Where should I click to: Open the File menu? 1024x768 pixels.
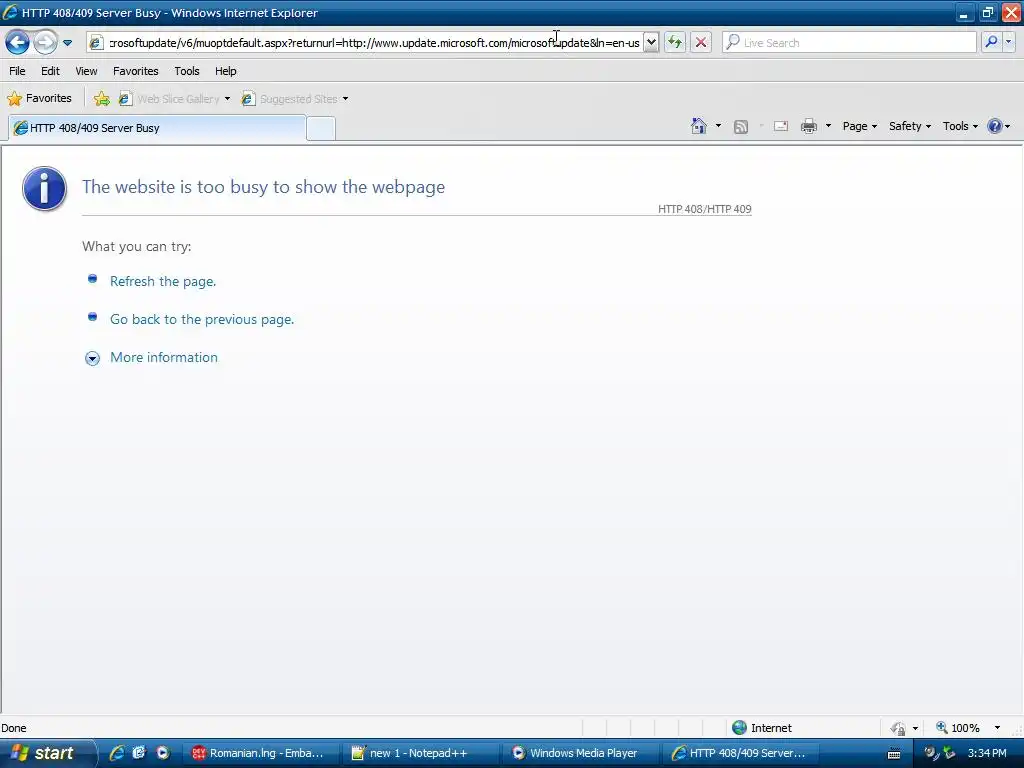point(18,71)
